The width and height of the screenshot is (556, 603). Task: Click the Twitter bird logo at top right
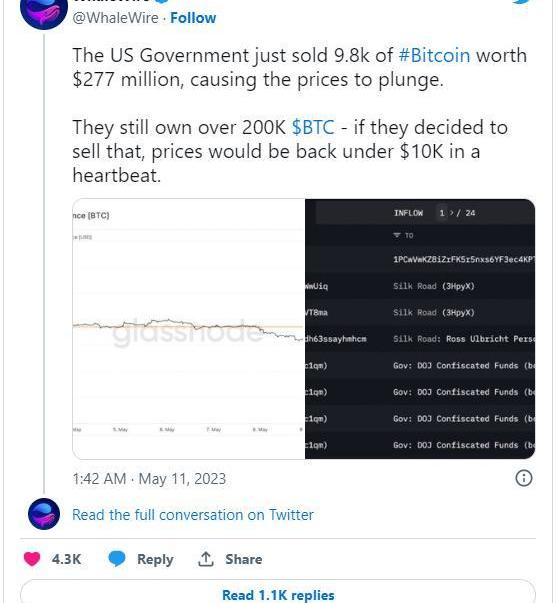pyautogui.click(x=522, y=2)
